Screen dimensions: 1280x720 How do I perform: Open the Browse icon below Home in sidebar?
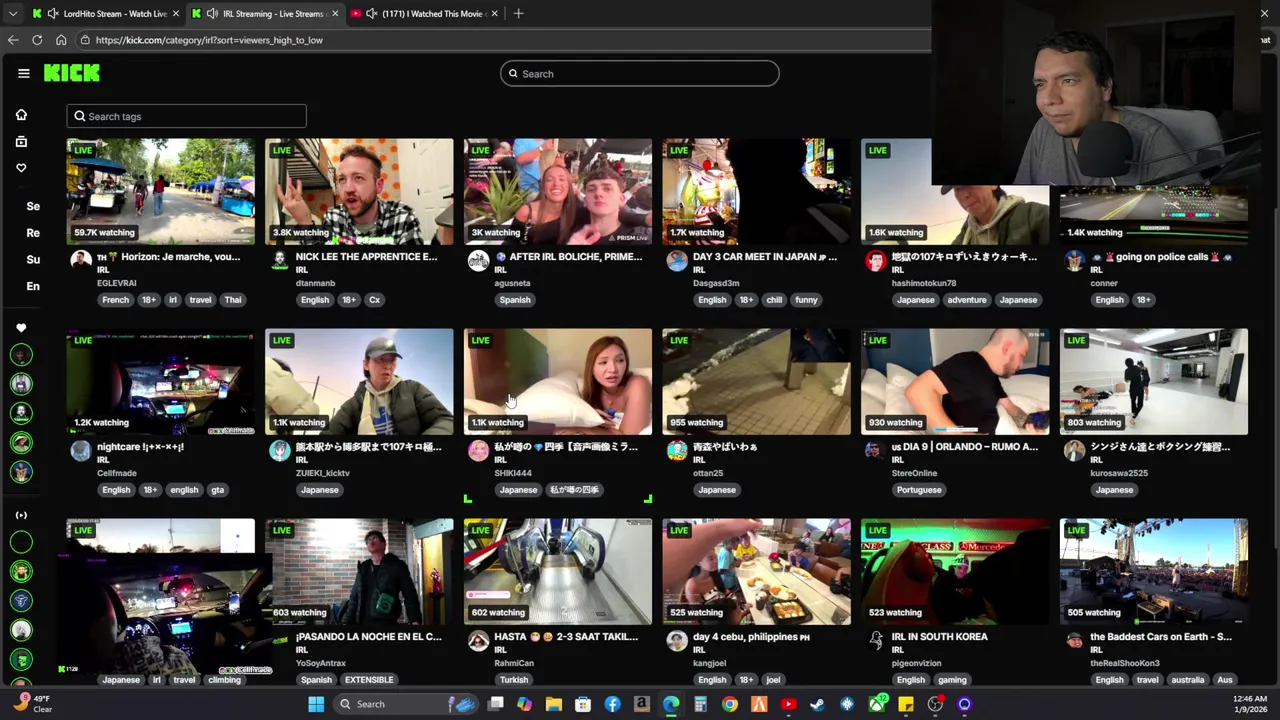21,141
